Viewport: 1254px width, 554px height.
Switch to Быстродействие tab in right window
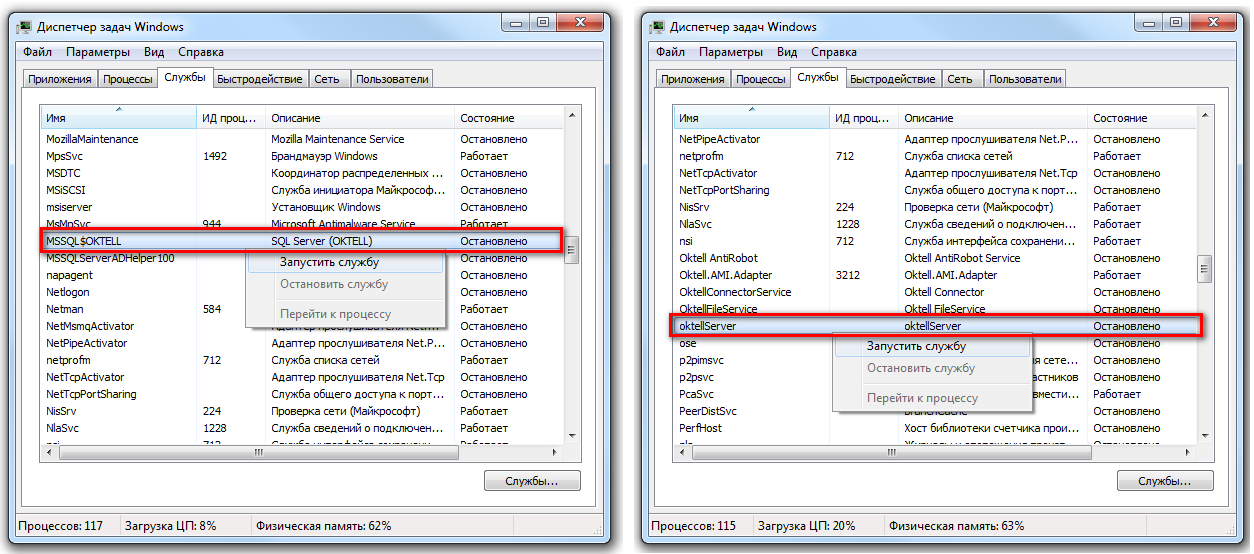click(x=892, y=79)
